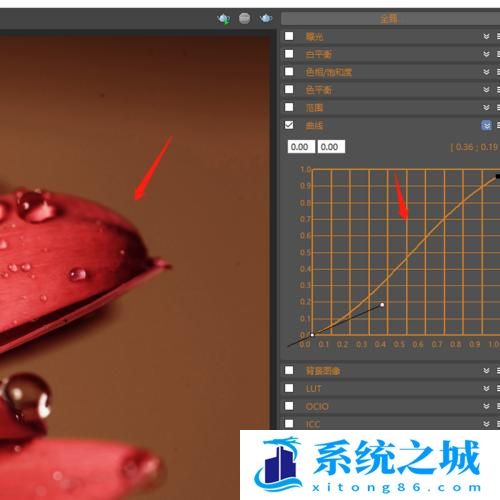Select the black curve endpoint at top right
Image resolution: width=500 pixels, height=500 pixels.
498,176
